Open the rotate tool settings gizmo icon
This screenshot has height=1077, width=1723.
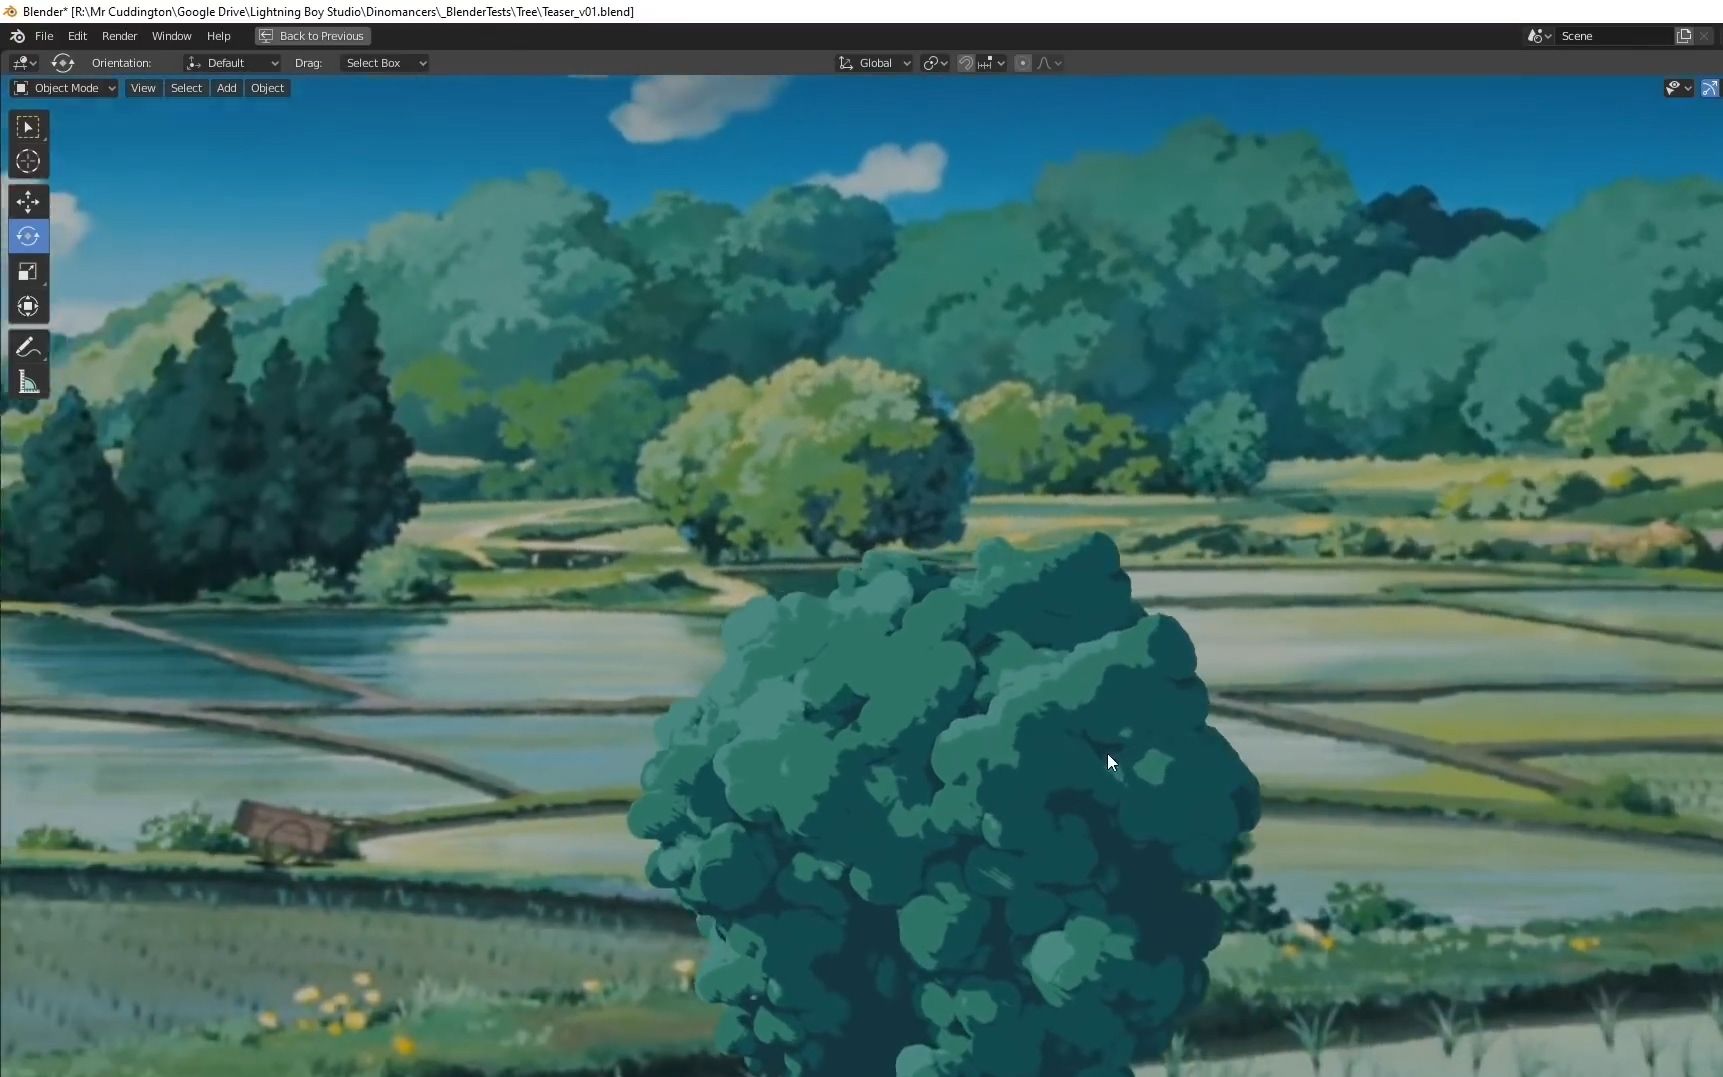63,63
